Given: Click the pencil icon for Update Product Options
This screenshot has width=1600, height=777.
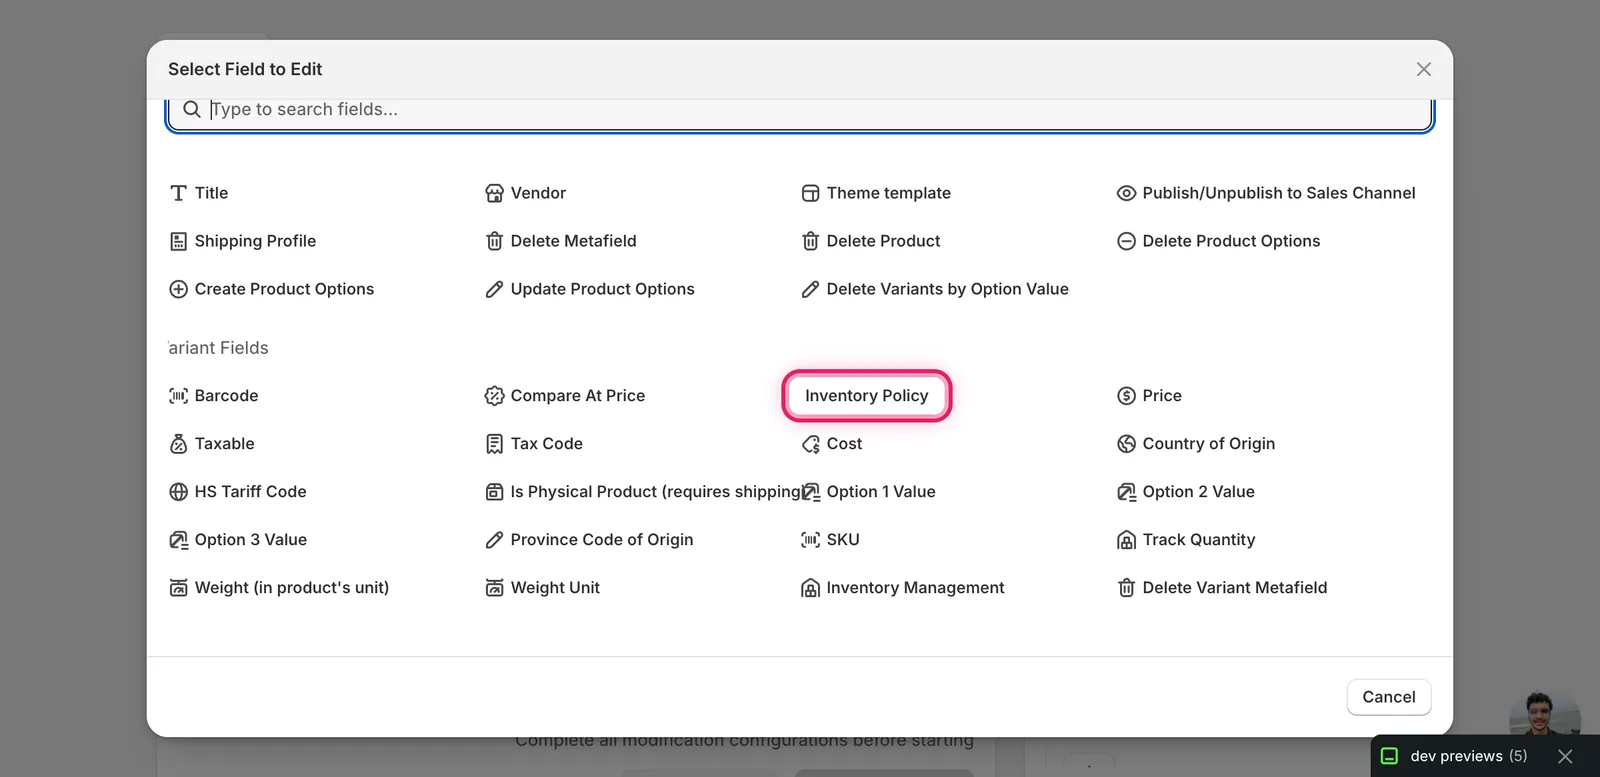Looking at the screenshot, I should point(494,289).
